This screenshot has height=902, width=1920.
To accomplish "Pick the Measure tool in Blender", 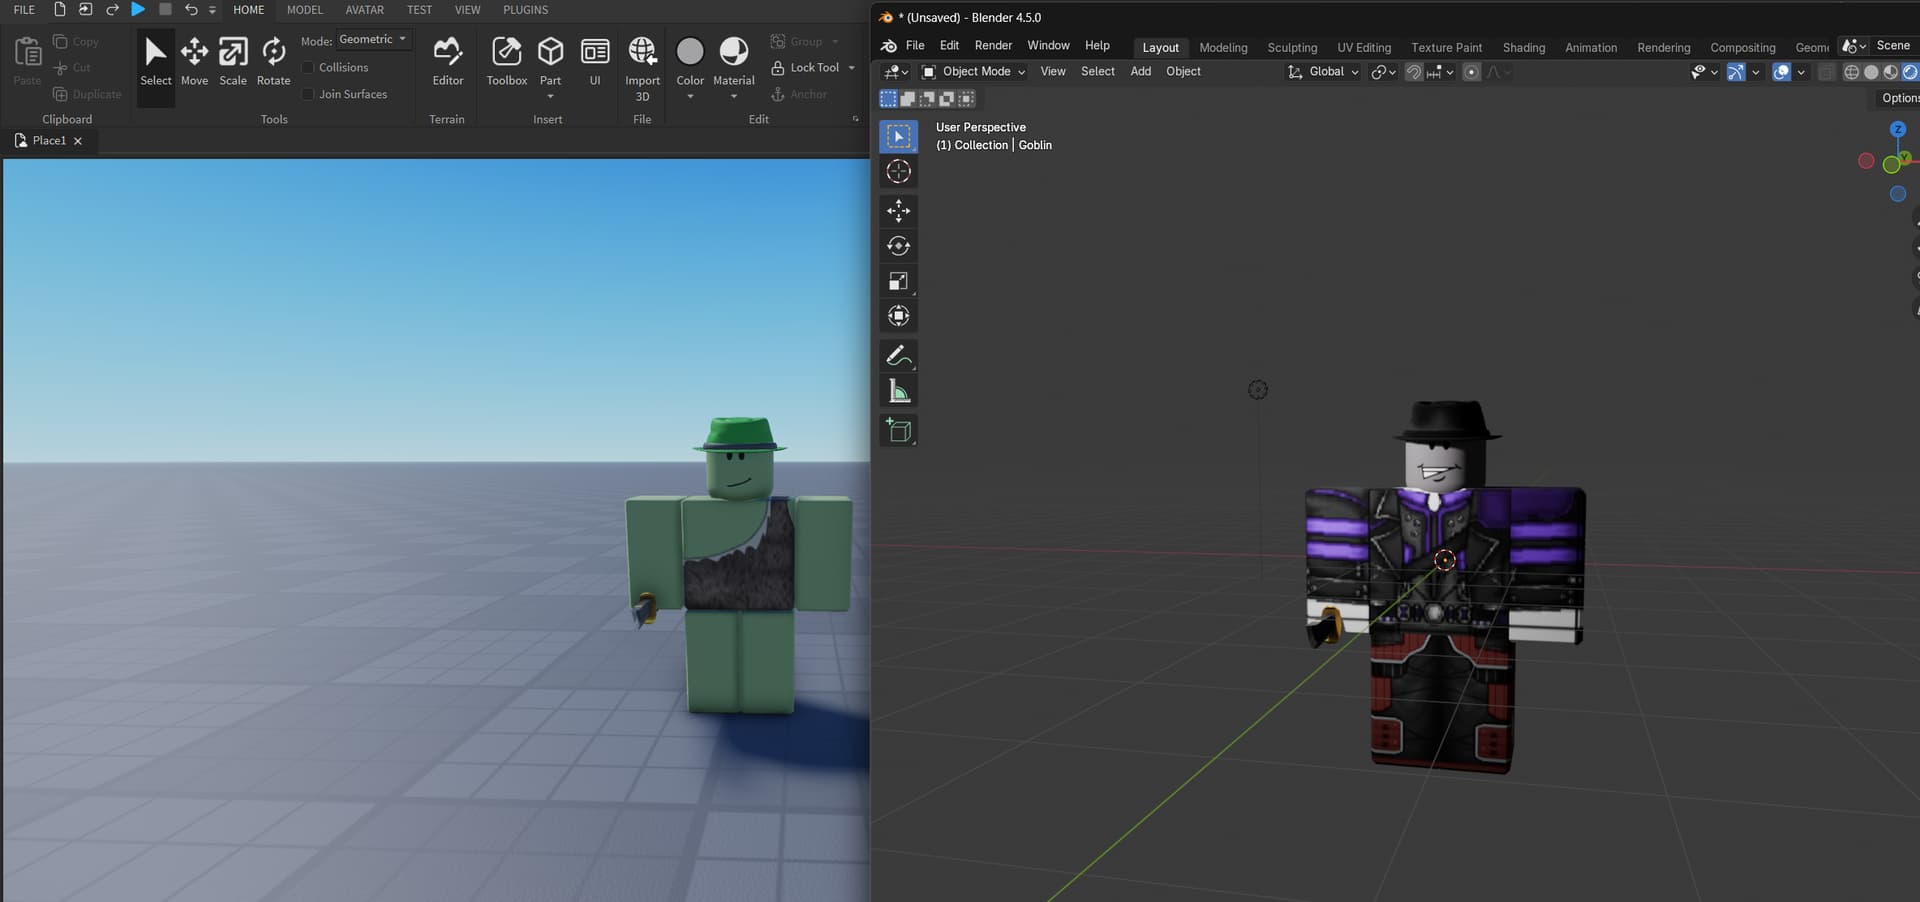I will [x=898, y=390].
